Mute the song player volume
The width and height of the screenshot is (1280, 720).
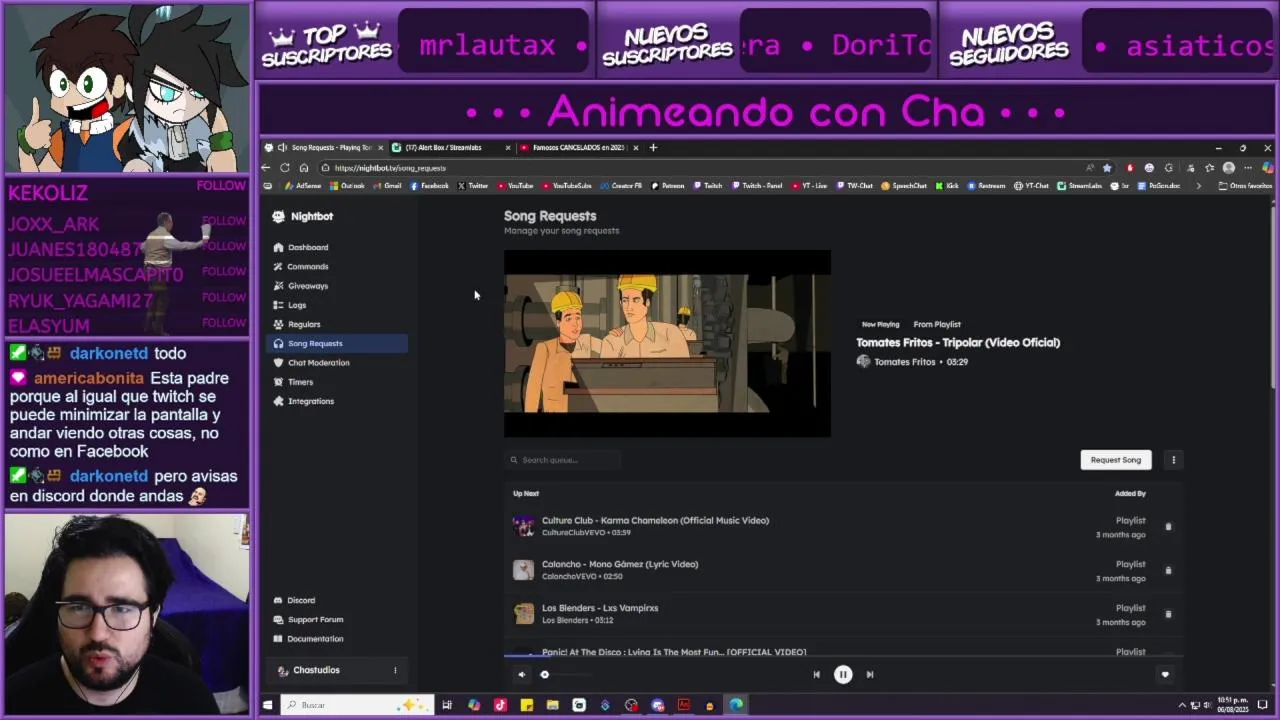[x=521, y=675]
